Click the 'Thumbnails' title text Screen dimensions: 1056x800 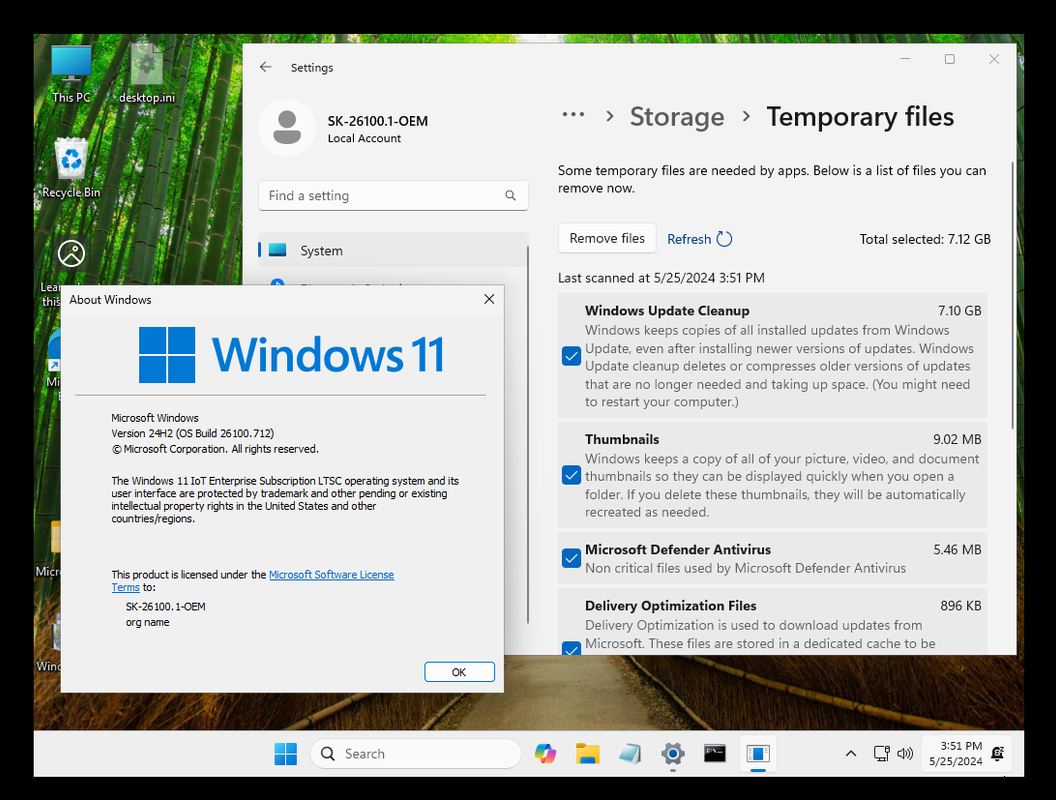tap(622, 439)
